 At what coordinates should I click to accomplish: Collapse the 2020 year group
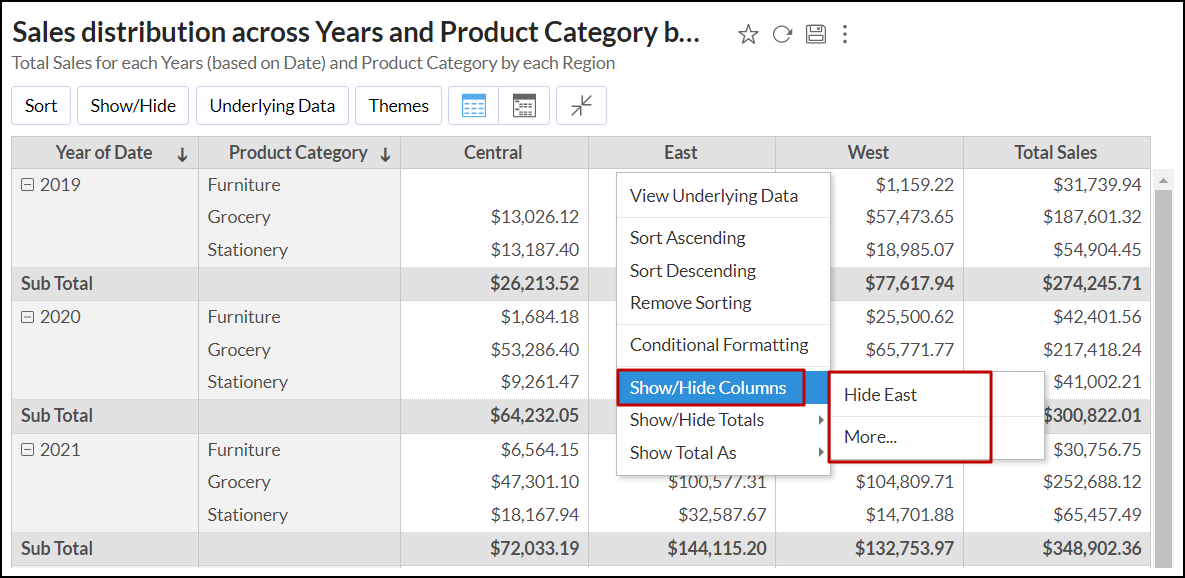point(28,317)
